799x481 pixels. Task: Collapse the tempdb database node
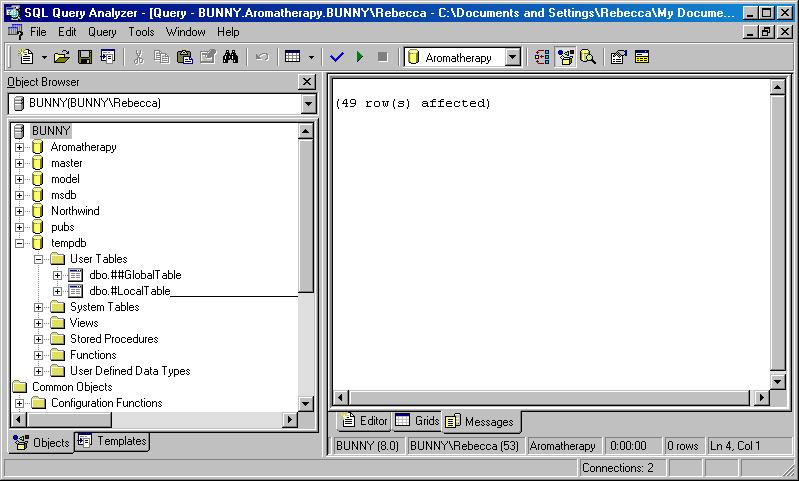[x=19, y=243]
